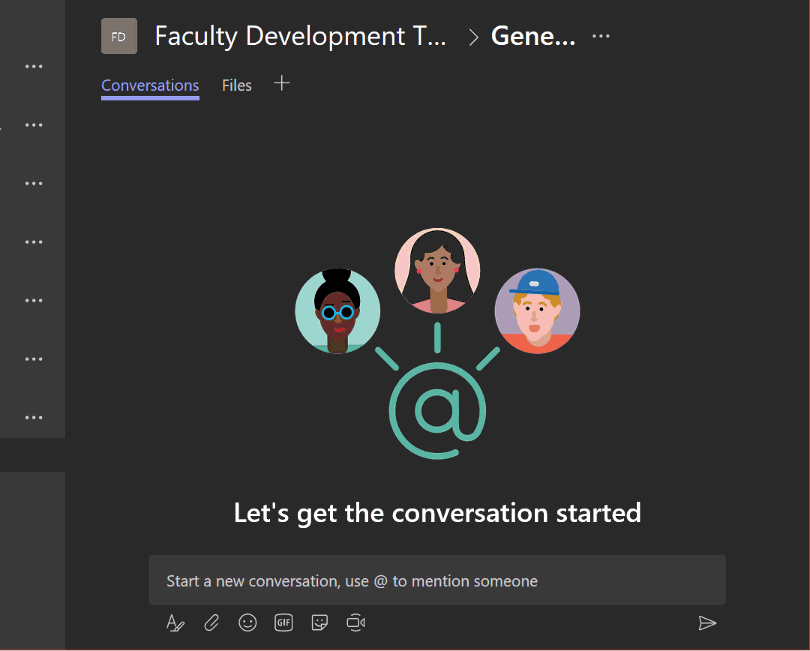Click the Faculty Development team name
This screenshot has height=651, width=810.
pyautogui.click(x=300, y=37)
